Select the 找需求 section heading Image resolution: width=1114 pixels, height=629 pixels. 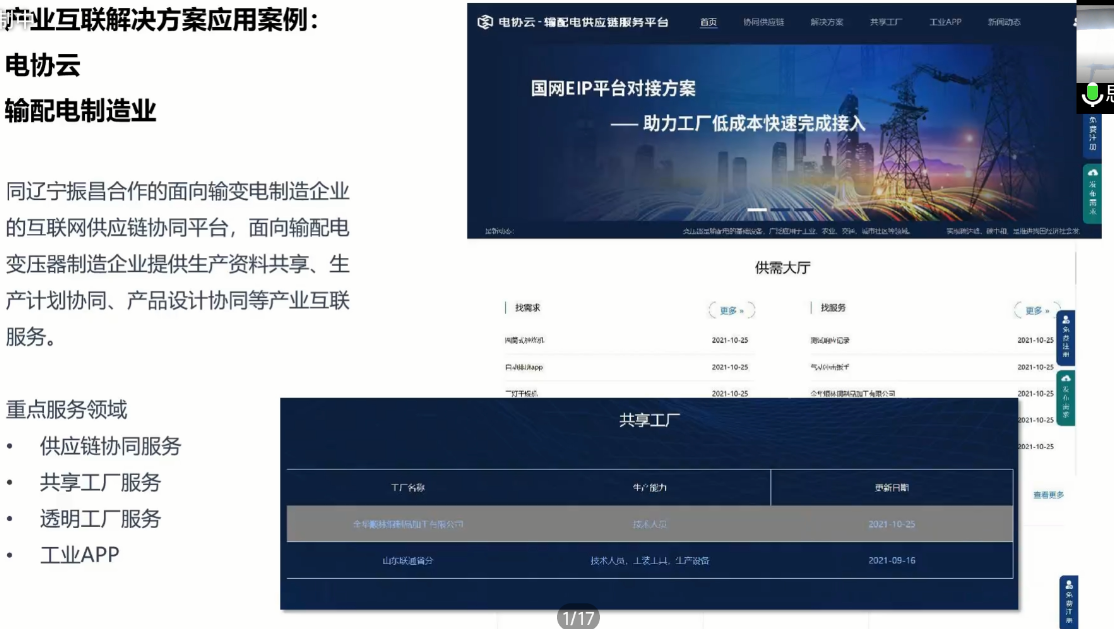[x=527, y=308]
